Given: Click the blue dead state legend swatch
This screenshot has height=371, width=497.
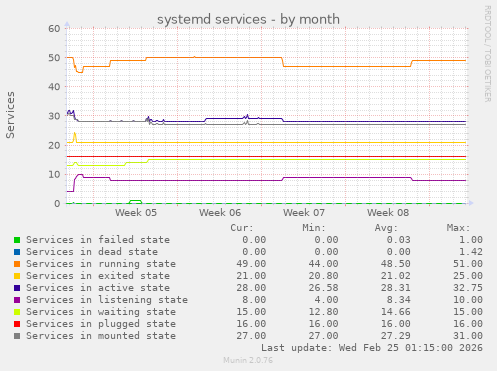Looking at the screenshot, I should (17, 252).
